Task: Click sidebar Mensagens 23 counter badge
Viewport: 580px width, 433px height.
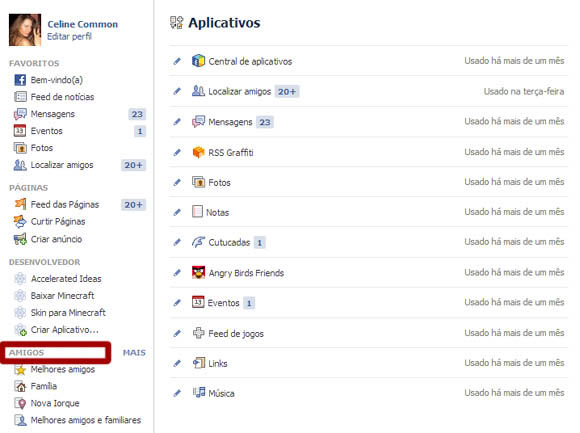Action: [137, 114]
